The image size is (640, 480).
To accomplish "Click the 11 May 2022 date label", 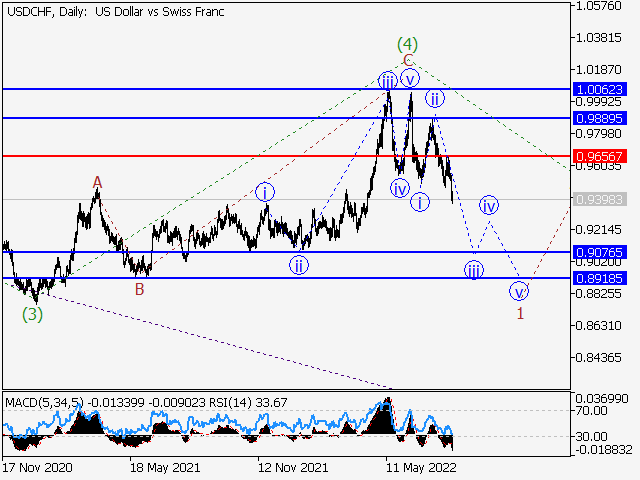I will [421, 468].
